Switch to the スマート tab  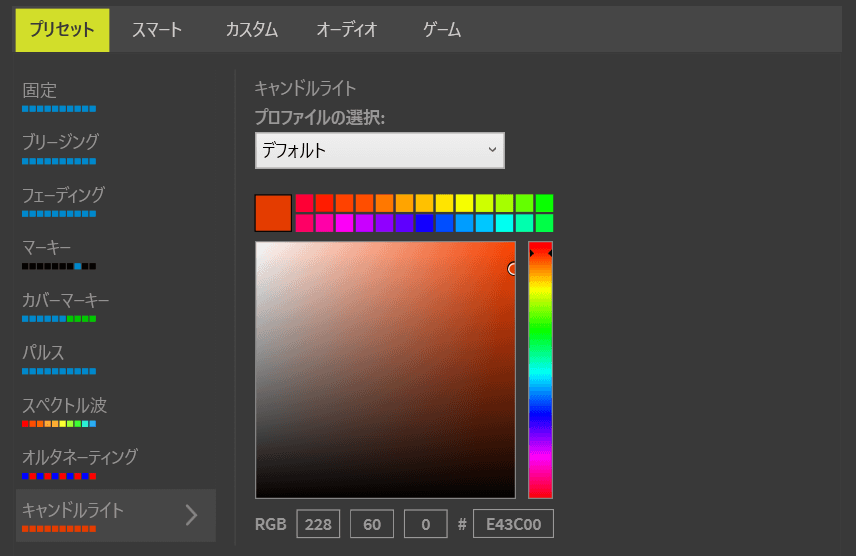coord(157,29)
